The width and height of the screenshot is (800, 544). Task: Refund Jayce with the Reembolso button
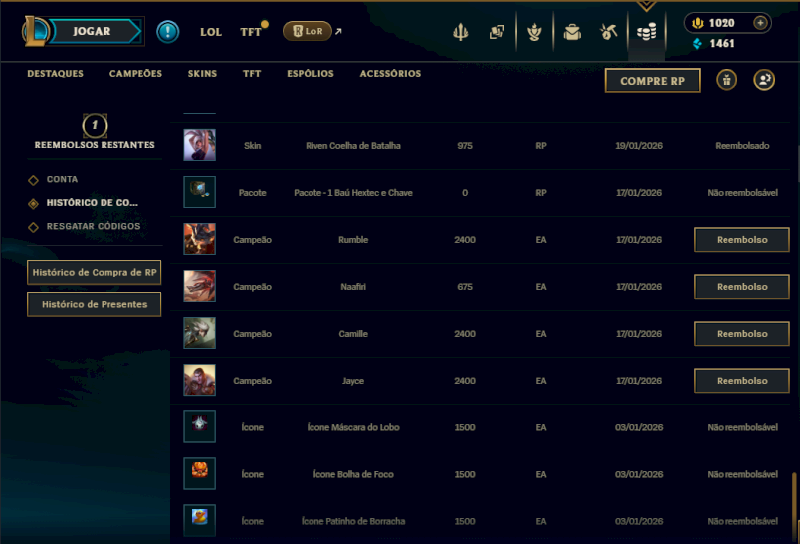(x=742, y=381)
